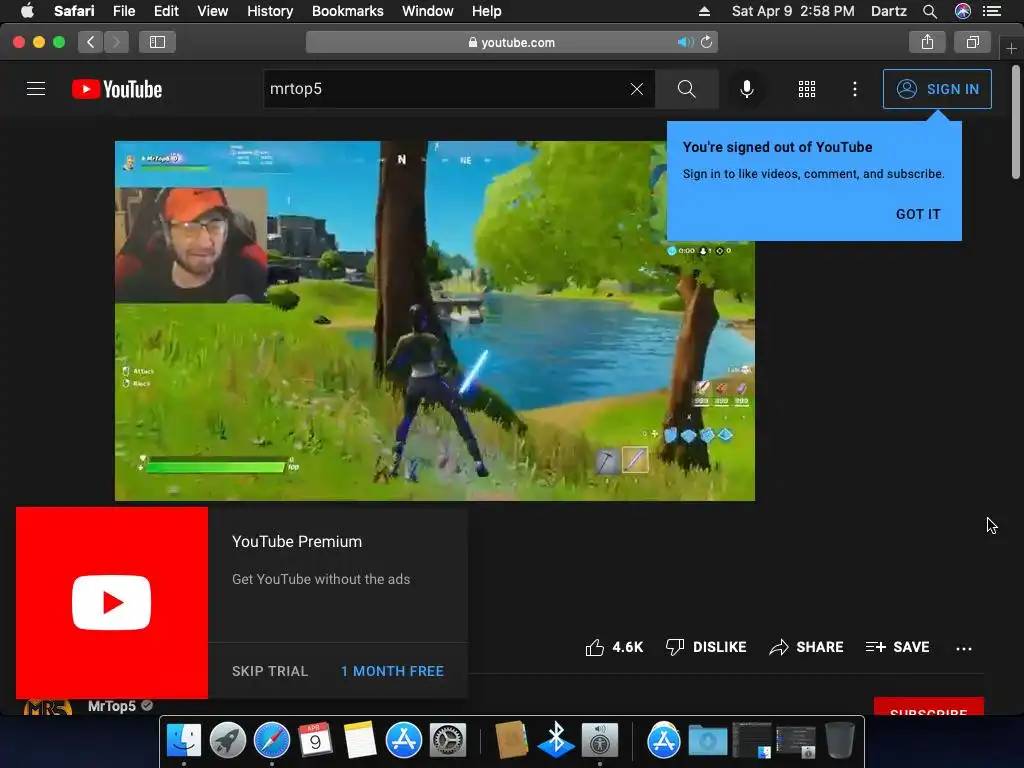Open the View menu
This screenshot has height=768, width=1024.
212,11
